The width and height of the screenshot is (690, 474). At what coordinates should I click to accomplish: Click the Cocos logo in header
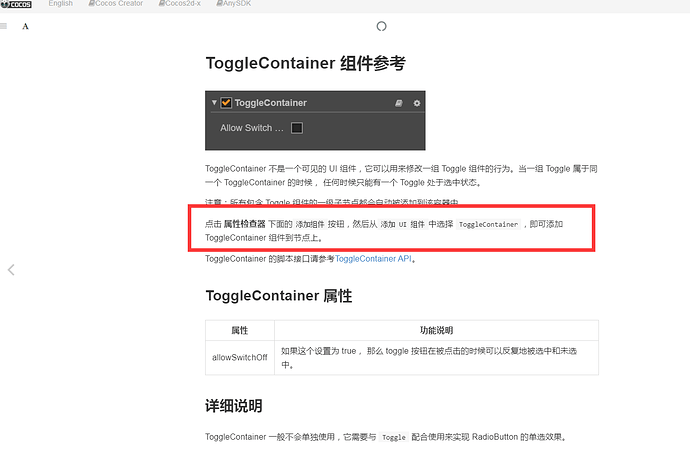pos(16,4)
